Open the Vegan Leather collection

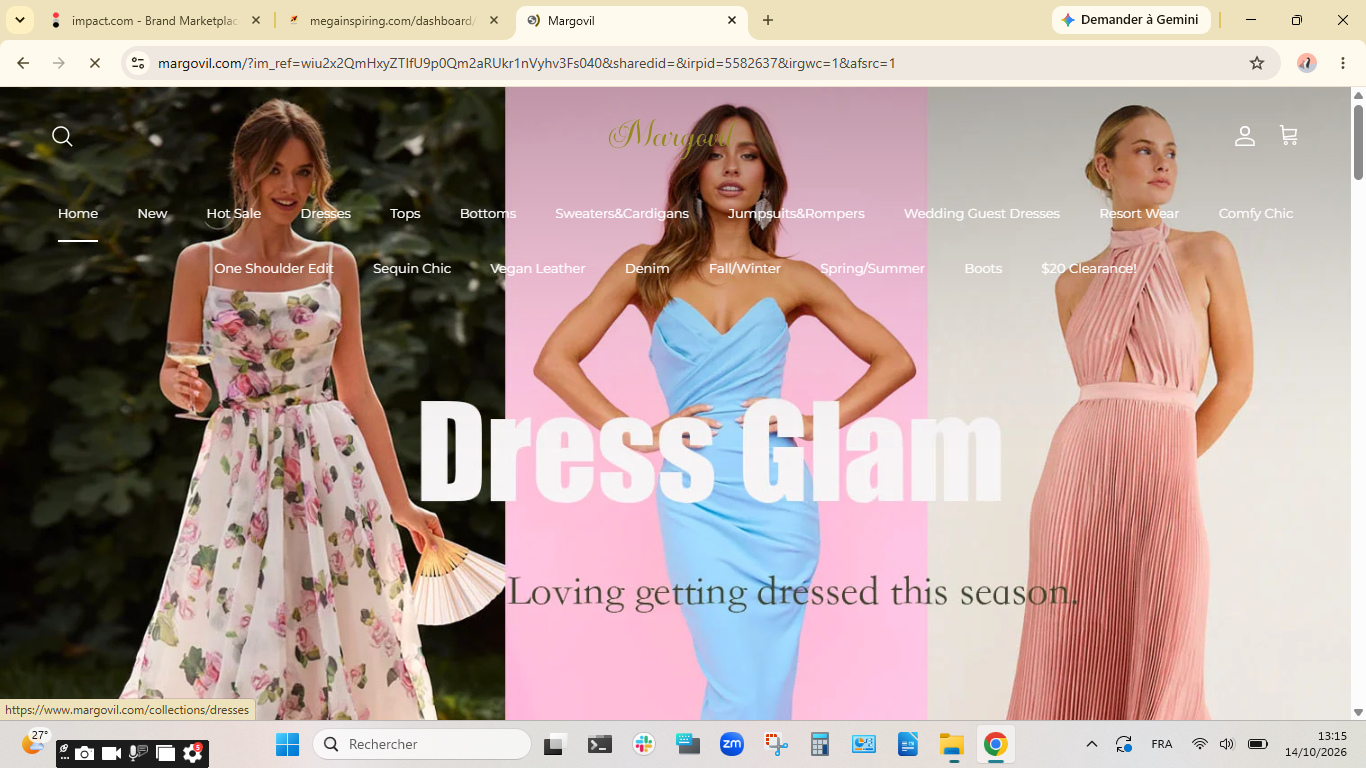(x=538, y=269)
